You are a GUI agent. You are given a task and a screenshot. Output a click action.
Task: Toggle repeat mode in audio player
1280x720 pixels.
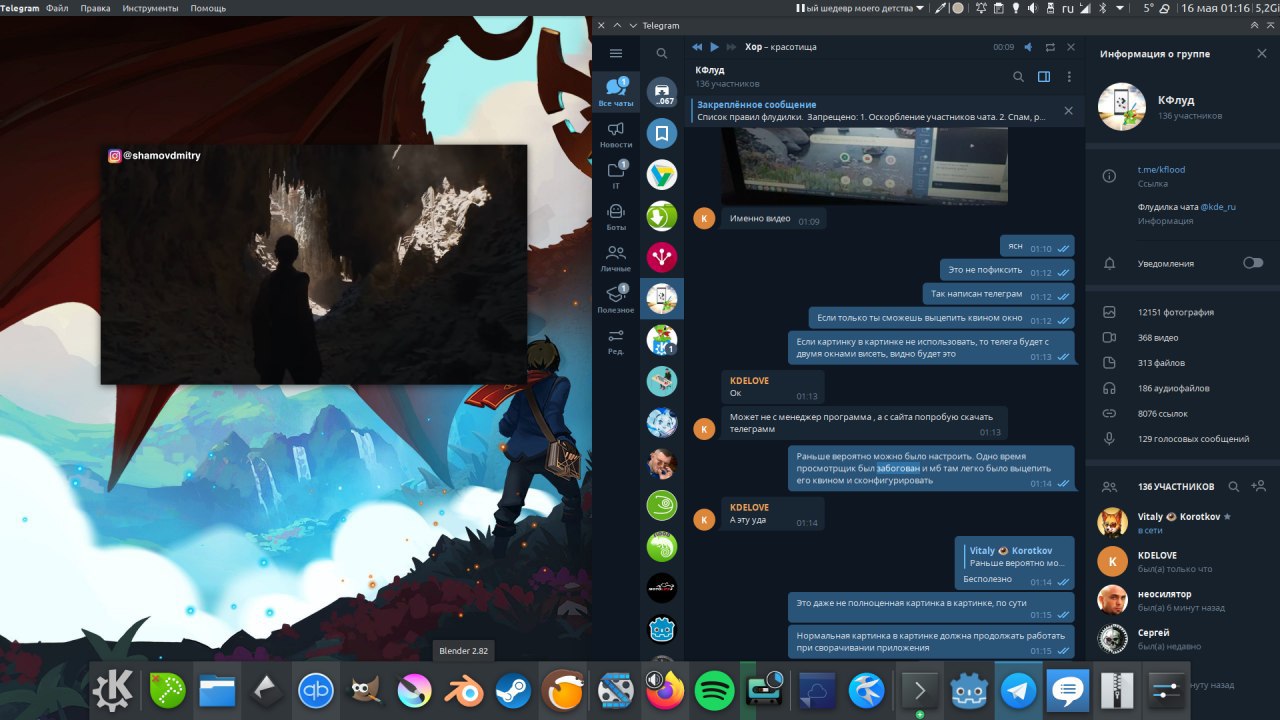coord(1050,47)
